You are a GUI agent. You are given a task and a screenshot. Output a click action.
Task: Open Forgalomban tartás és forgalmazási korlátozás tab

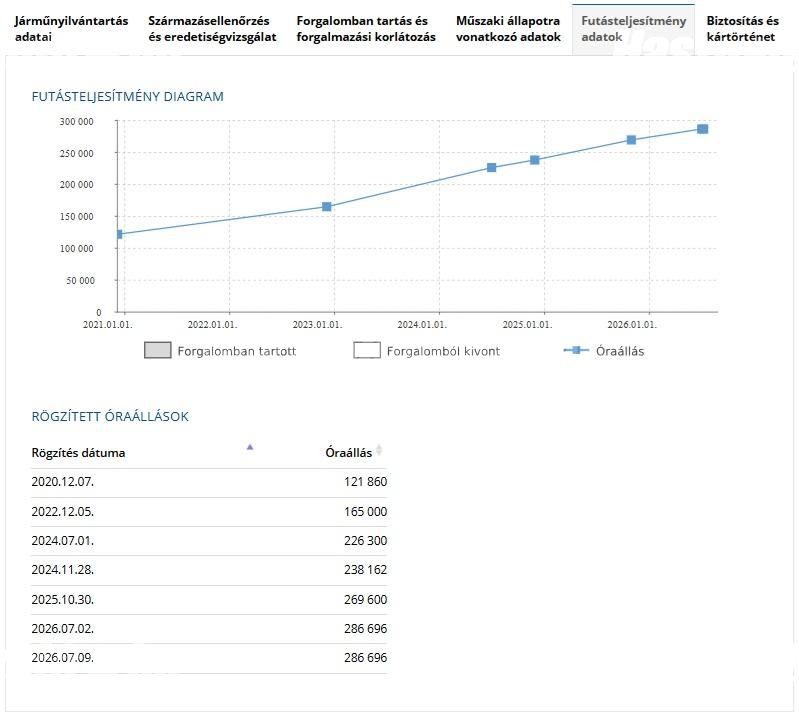click(x=366, y=29)
